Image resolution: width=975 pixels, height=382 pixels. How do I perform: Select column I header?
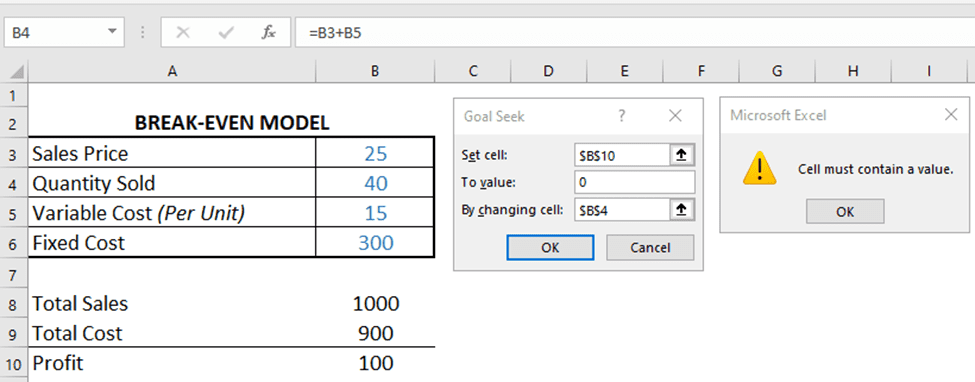pos(928,72)
